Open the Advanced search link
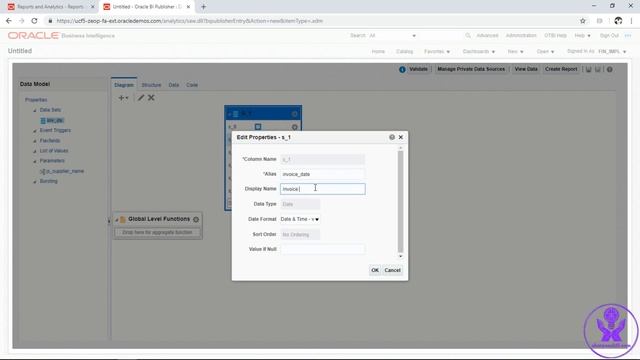This screenshot has height=360, width=640. [x=487, y=36]
